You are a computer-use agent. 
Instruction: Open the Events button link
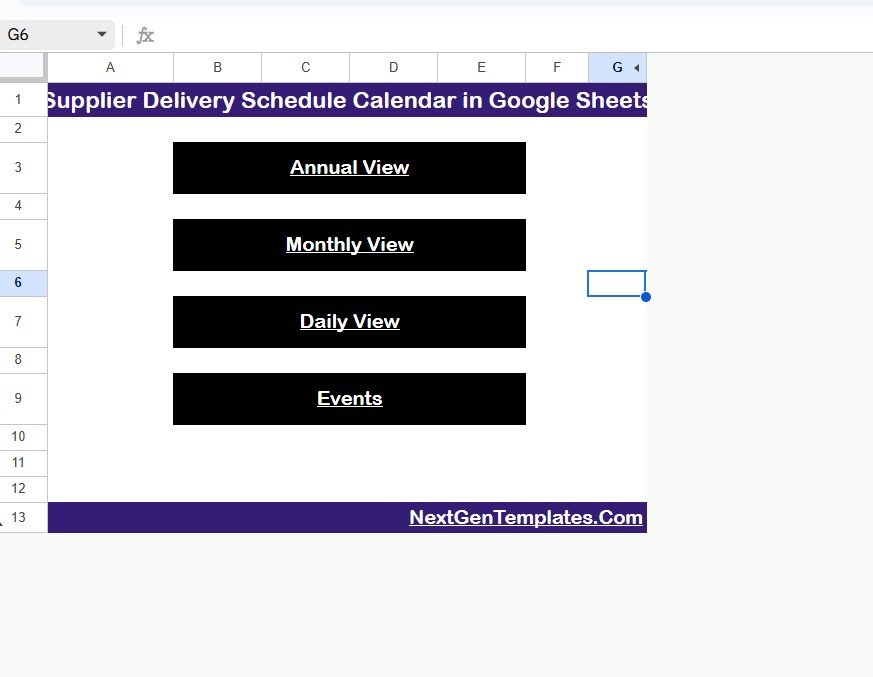tap(349, 399)
